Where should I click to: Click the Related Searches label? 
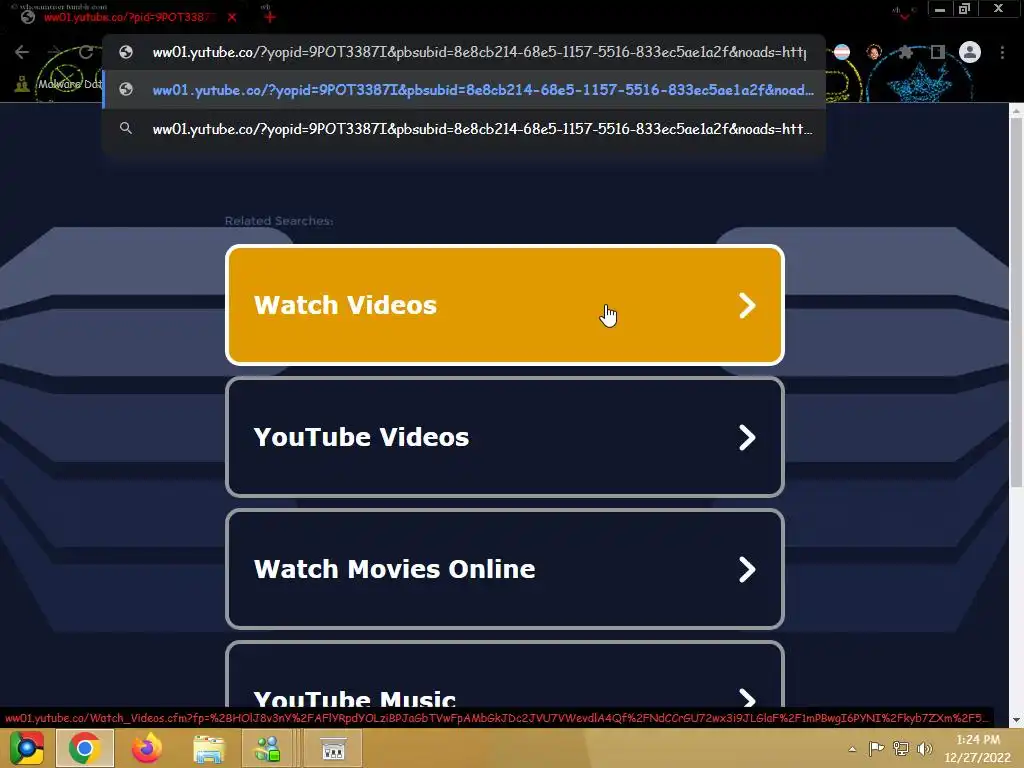(279, 221)
